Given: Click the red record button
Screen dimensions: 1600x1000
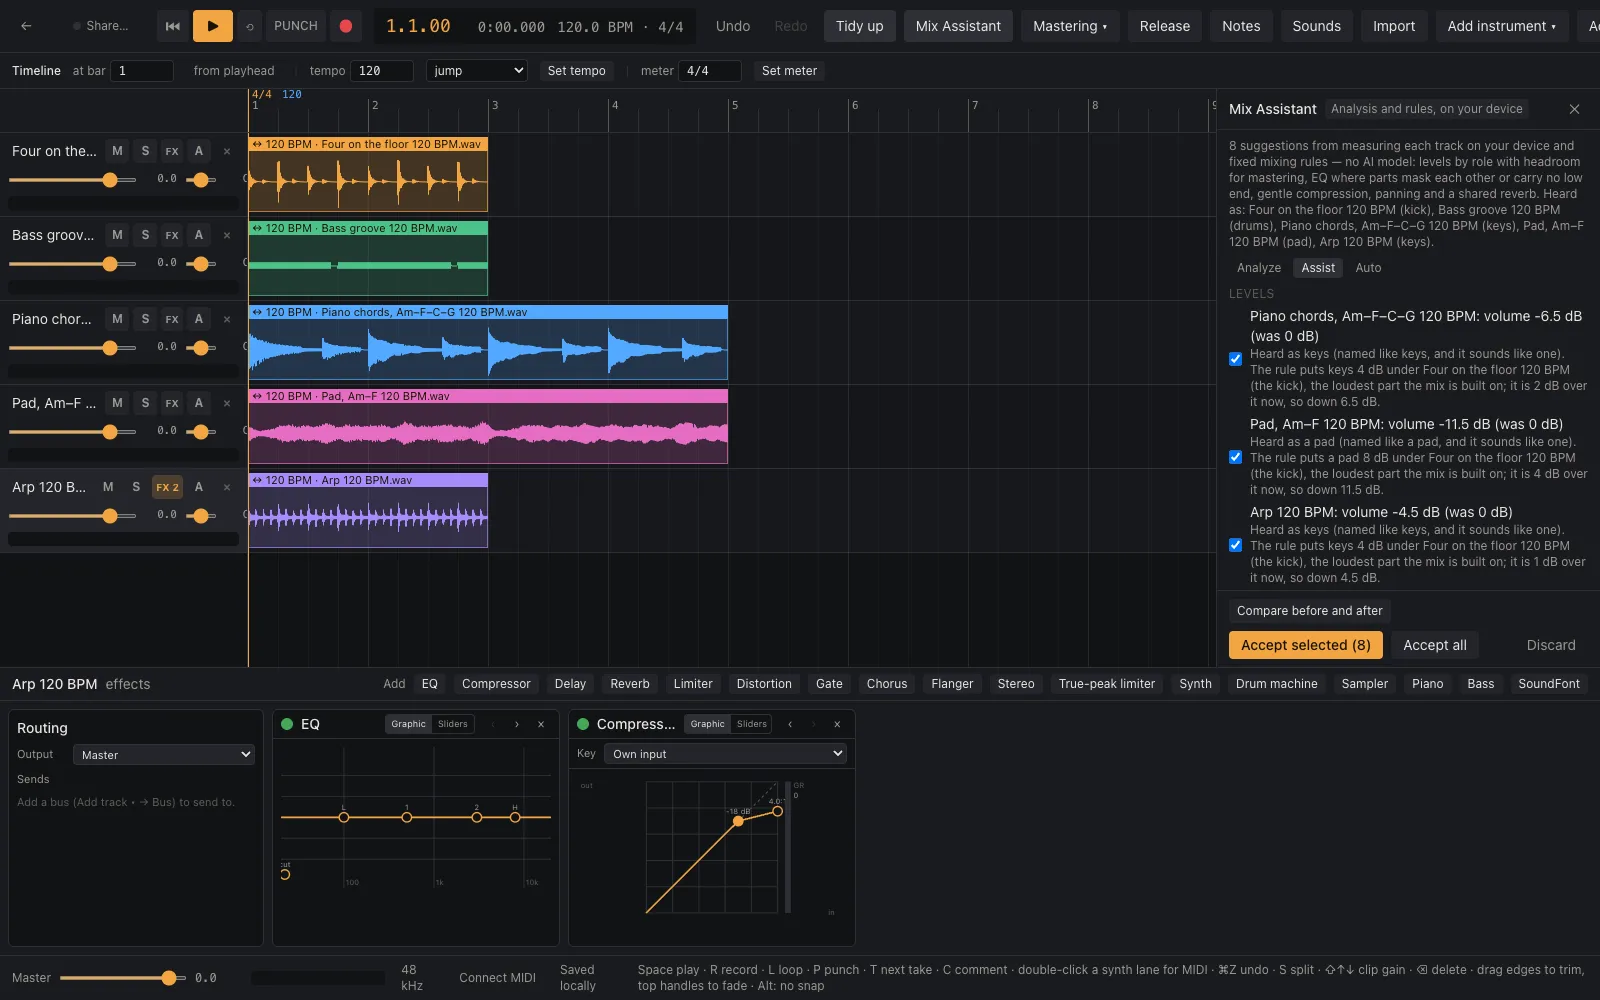Looking at the screenshot, I should (x=346, y=26).
